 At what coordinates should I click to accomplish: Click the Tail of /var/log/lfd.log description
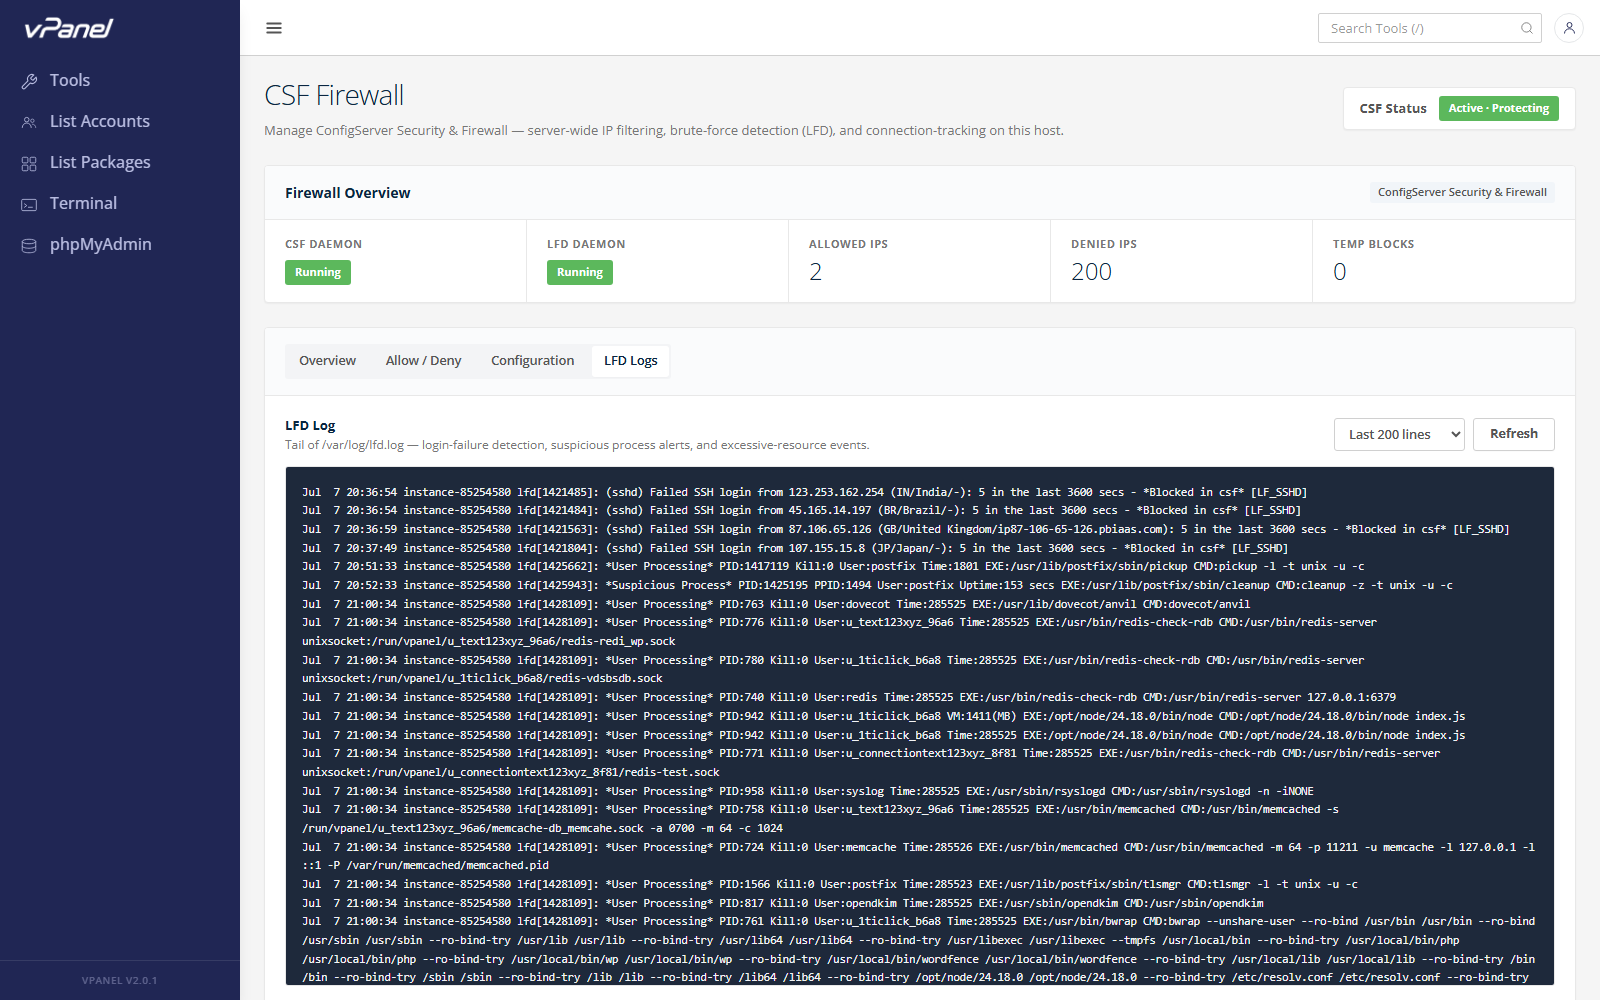pos(577,445)
